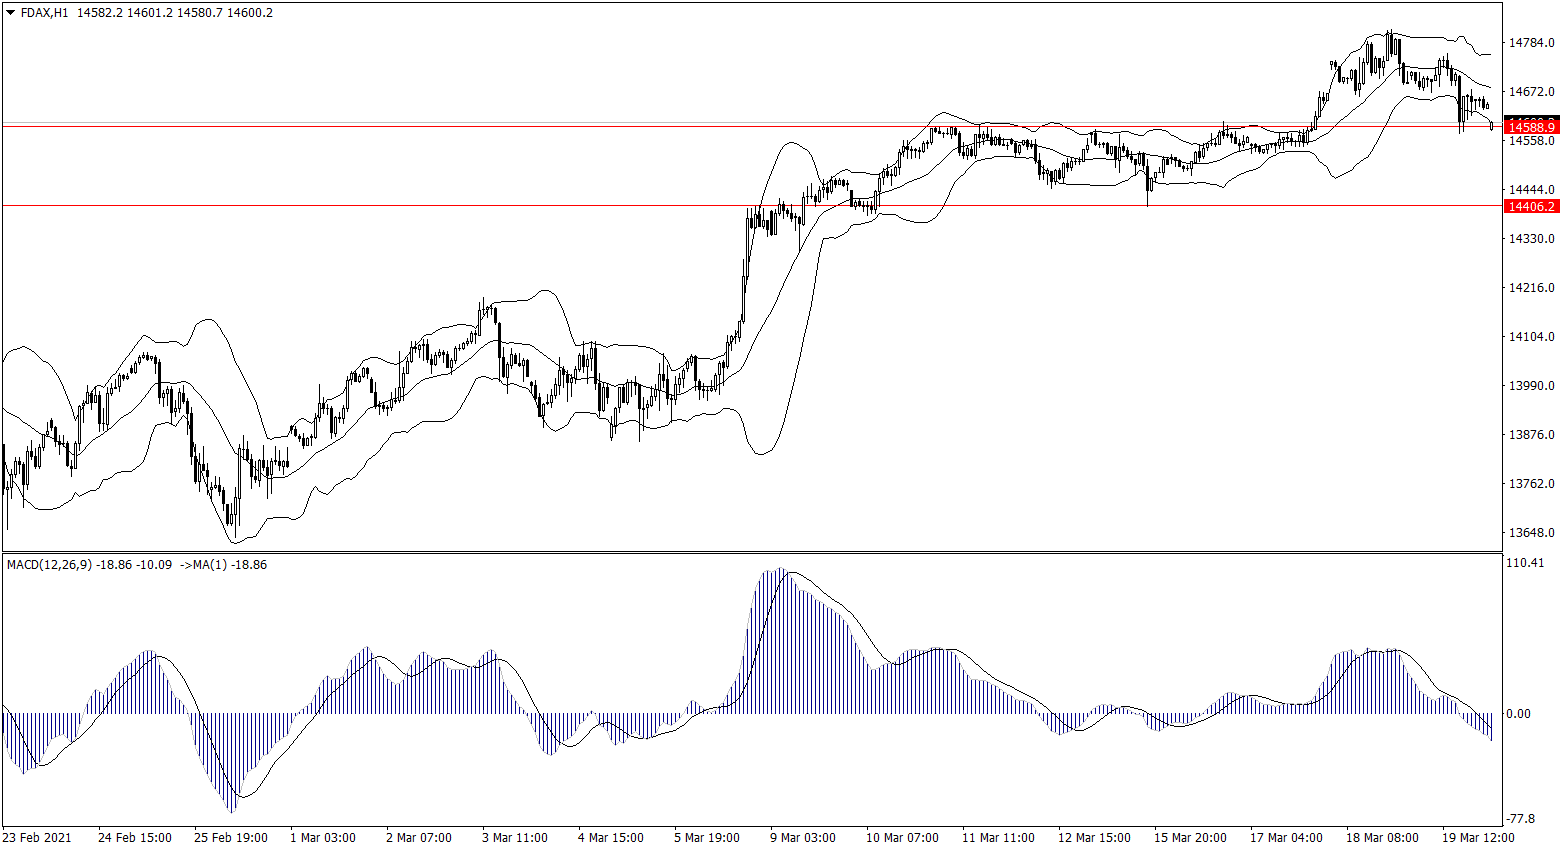This screenshot has width=1566, height=850.
Task: Select the 15 Mar 20:00 time label
Action: (x=1190, y=838)
